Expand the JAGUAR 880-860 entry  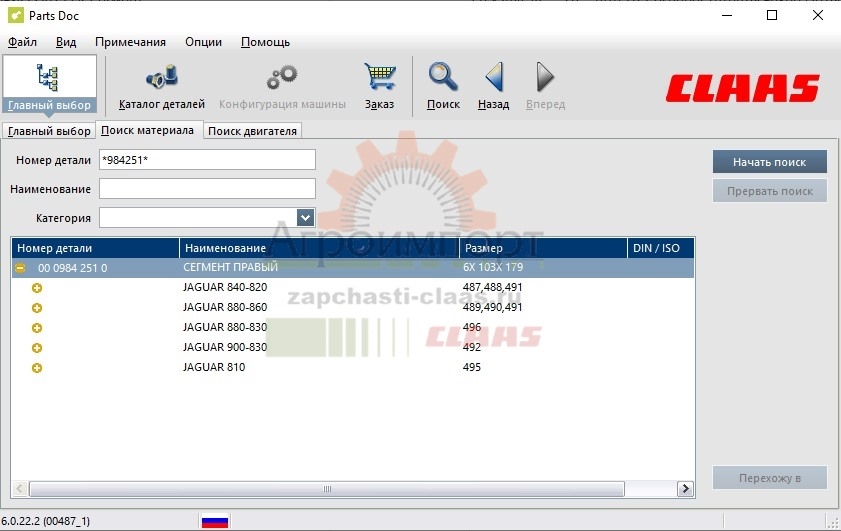[36, 308]
